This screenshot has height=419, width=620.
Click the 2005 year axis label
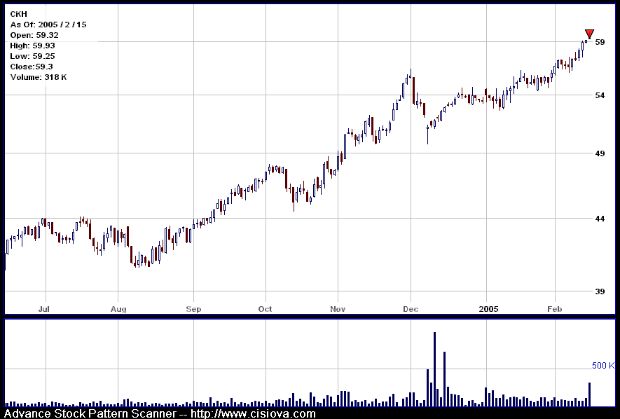click(x=488, y=309)
